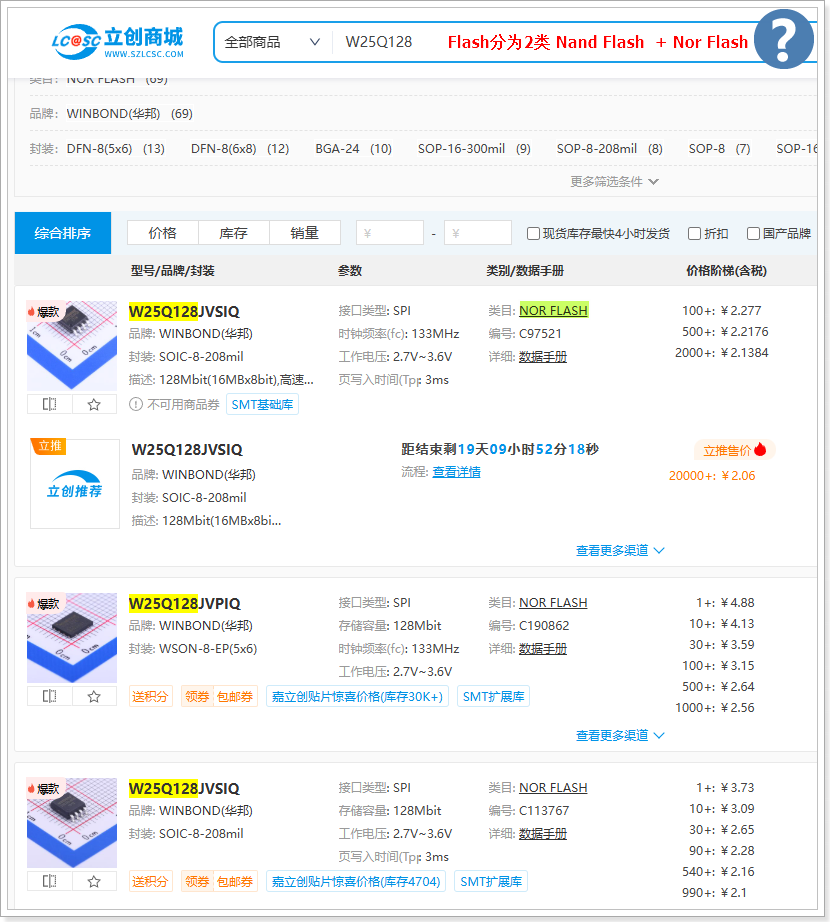Filter by package SOP-8 (7)
Viewport: 830px width, 922px height.
719,149
